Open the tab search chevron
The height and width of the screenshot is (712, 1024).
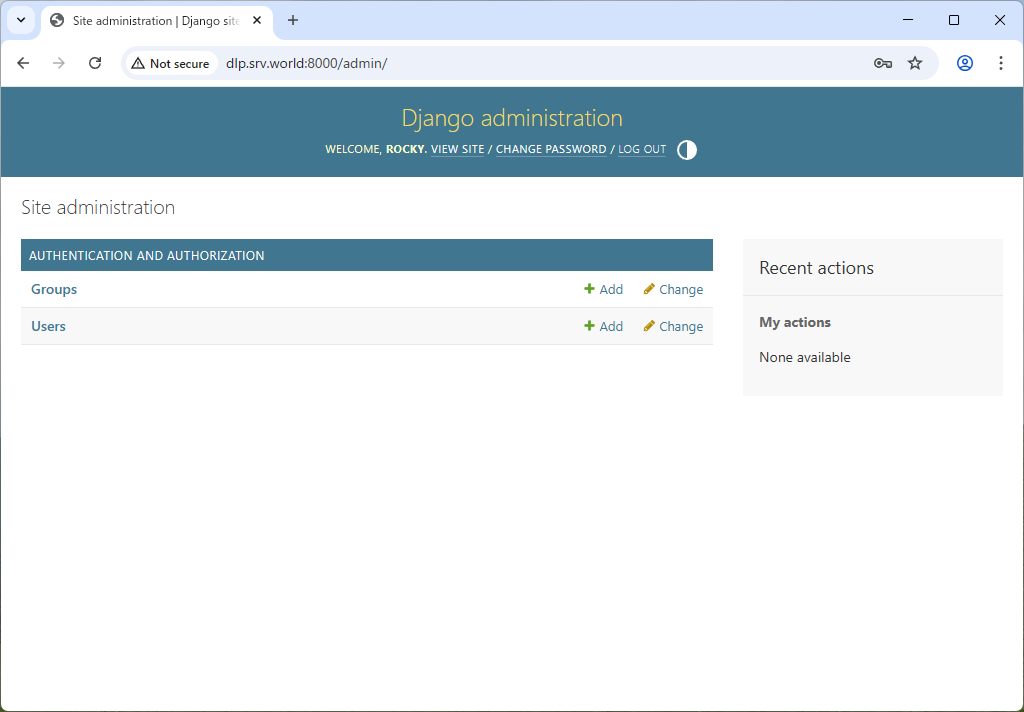[20, 20]
